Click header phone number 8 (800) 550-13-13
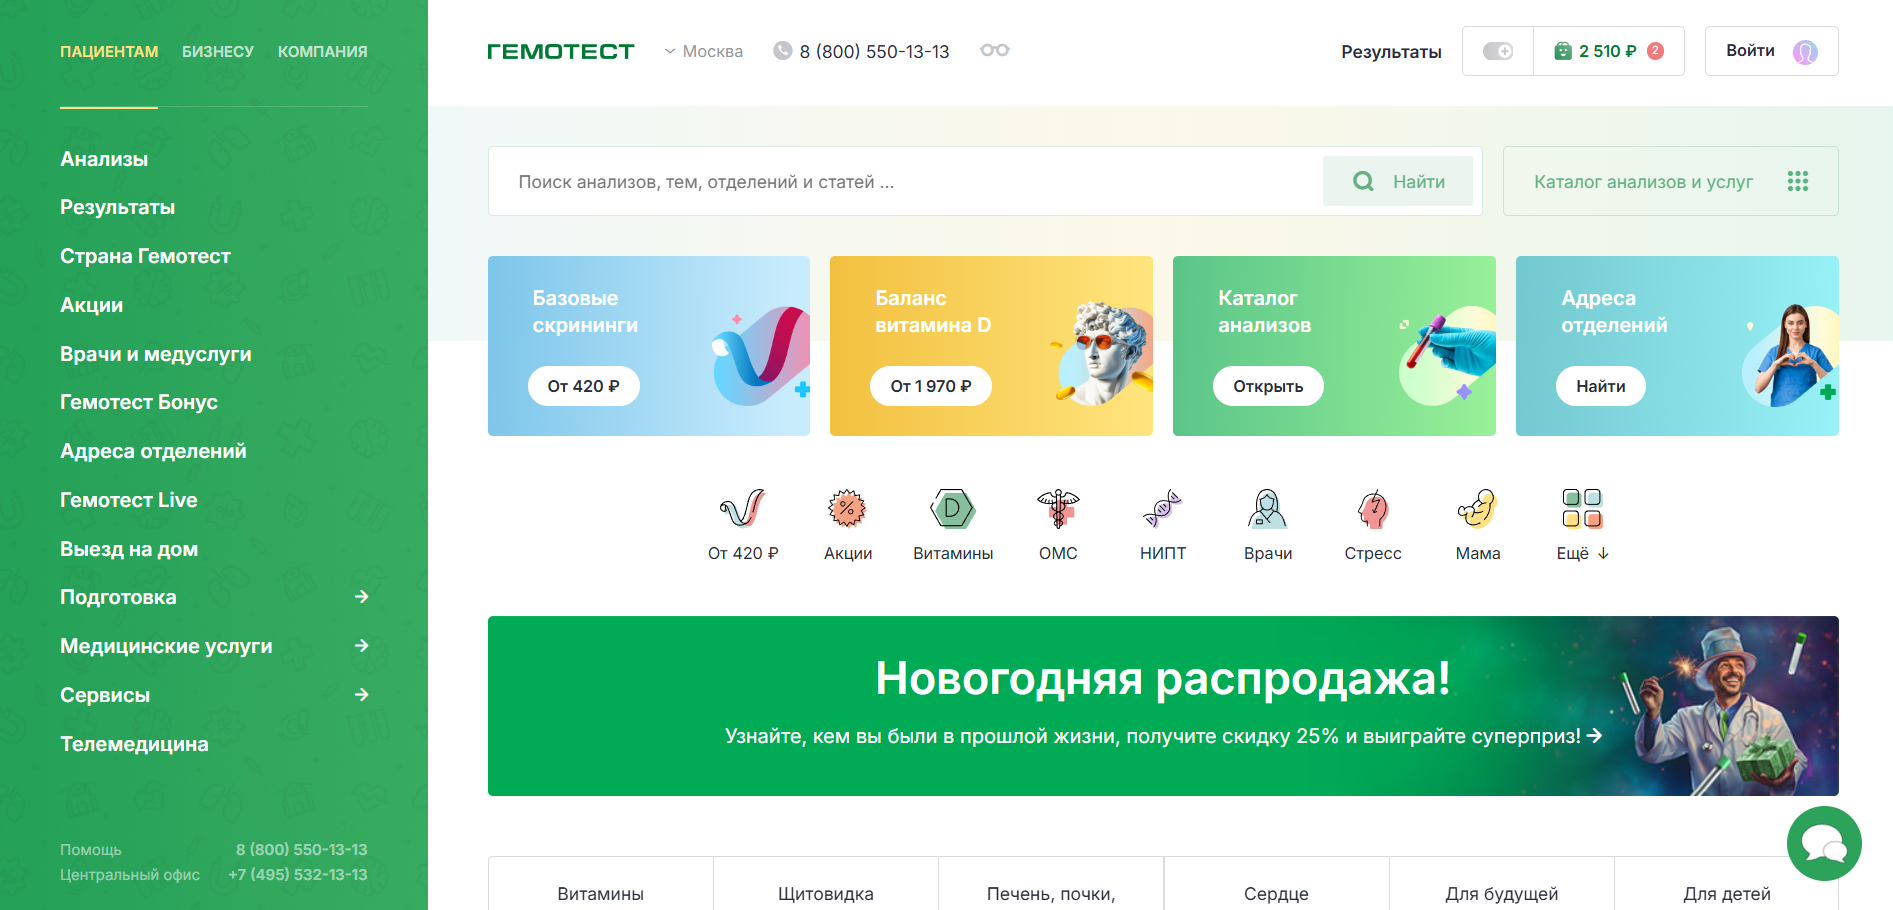Image resolution: width=1893 pixels, height=910 pixels. [874, 51]
